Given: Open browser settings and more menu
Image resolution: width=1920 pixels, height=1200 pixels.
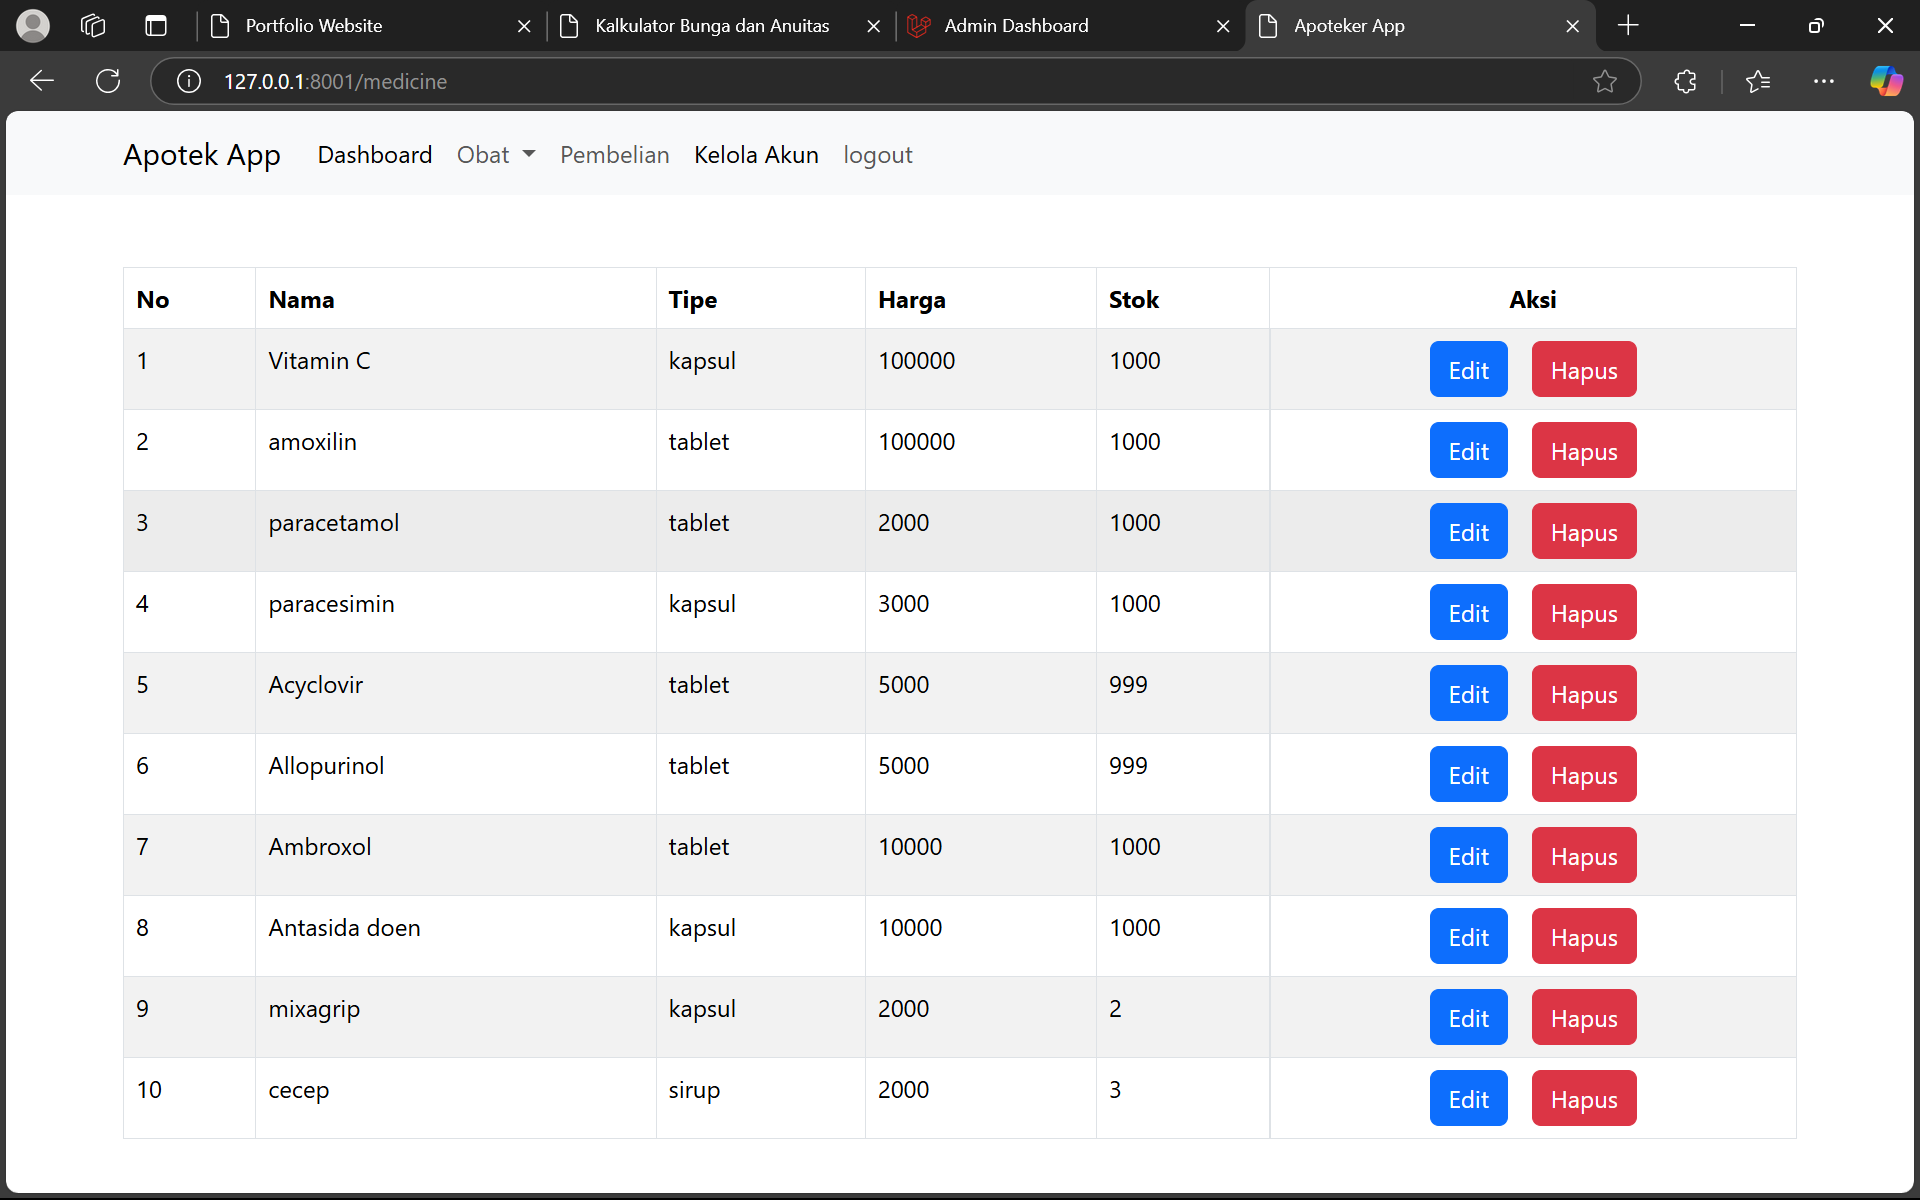Looking at the screenshot, I should [1823, 81].
